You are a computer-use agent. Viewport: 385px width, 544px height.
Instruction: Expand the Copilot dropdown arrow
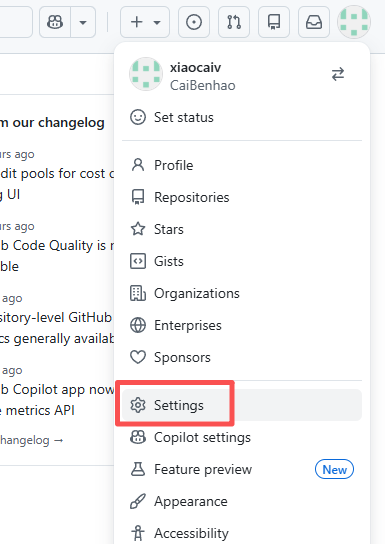pos(83,22)
